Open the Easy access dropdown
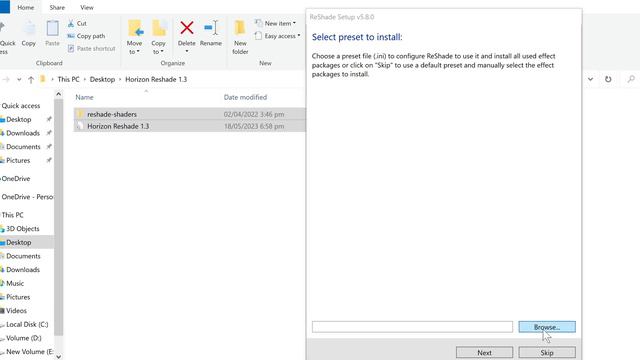 pos(278,36)
